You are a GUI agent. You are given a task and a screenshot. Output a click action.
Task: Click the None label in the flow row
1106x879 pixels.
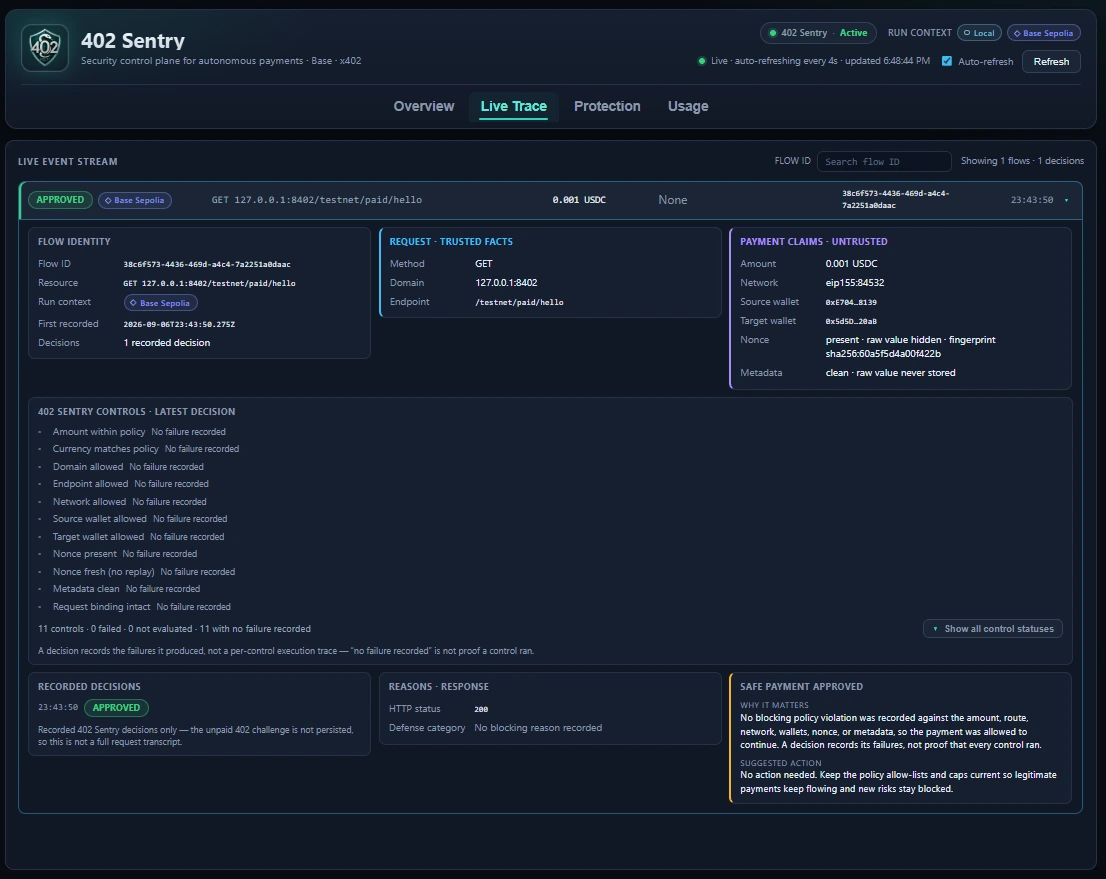[x=672, y=200]
